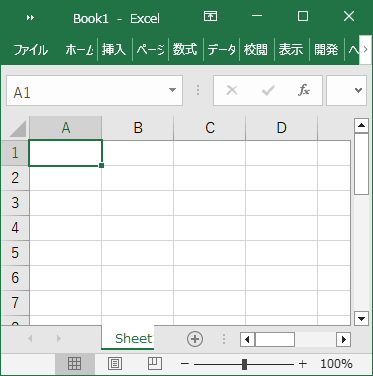Click the vertical scrollbar down arrow
Viewport: 373px width, 376px height.
[361, 318]
